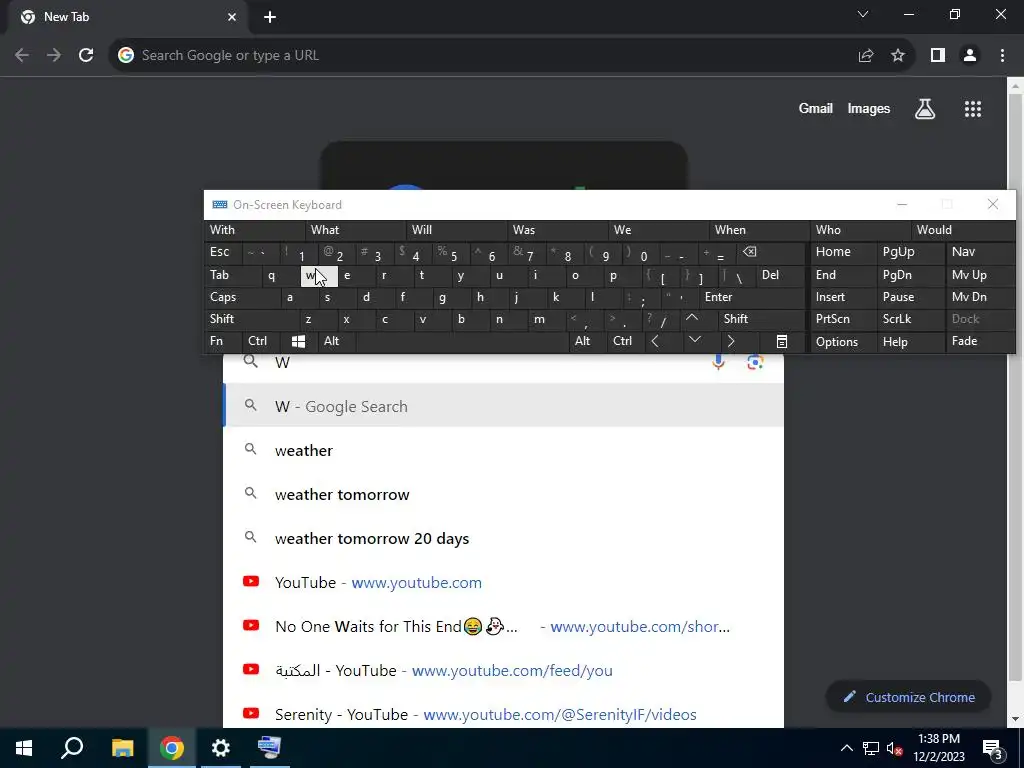The width and height of the screenshot is (1024, 768).
Task: Click Customize Chrome button
Action: click(908, 697)
